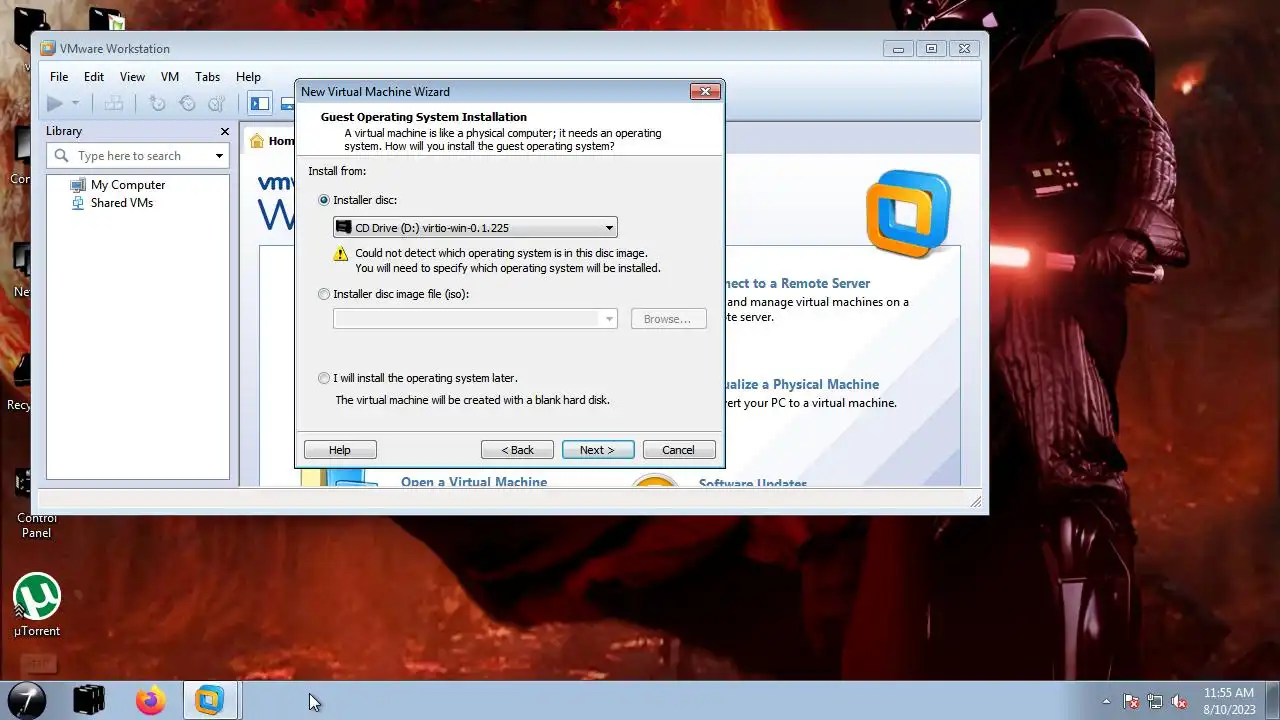Click the Open a Virtual Machine link
The width and height of the screenshot is (1280, 720).
pyautogui.click(x=474, y=482)
